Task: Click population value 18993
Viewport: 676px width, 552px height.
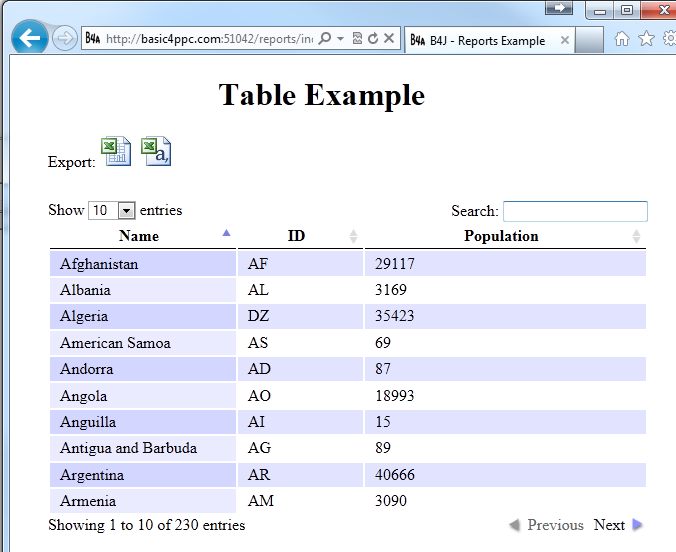Action: pos(394,395)
